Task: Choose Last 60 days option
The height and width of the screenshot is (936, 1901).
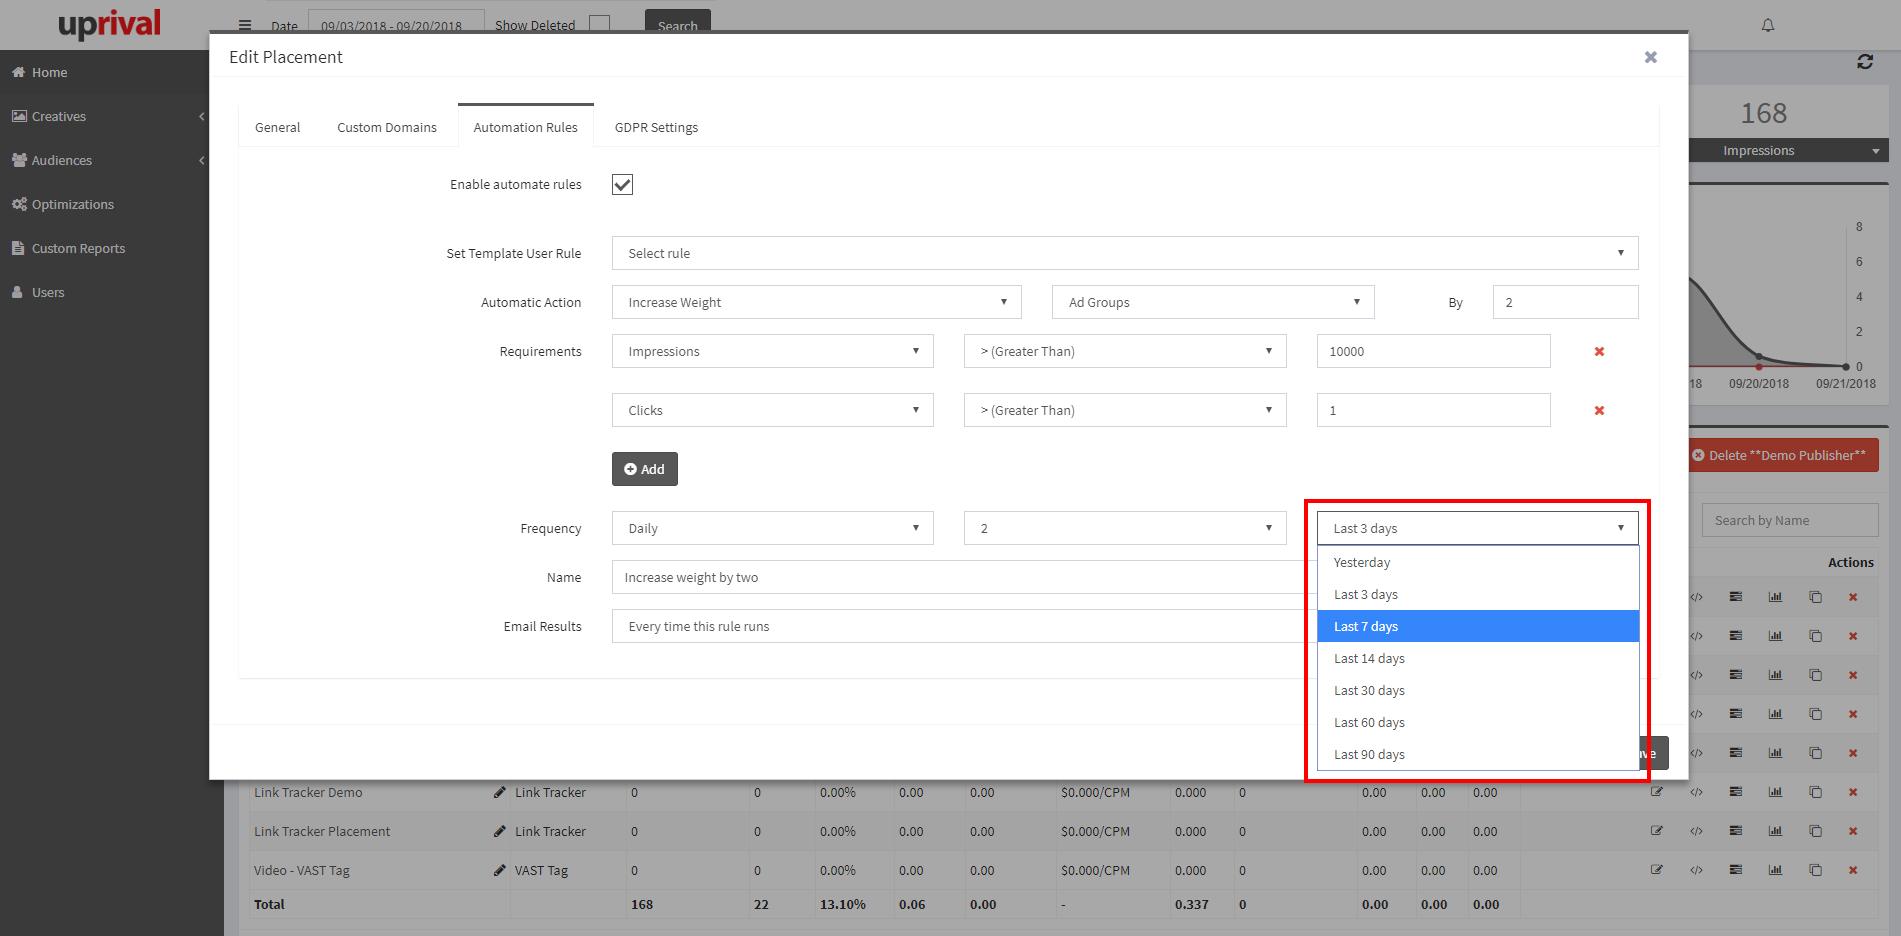Action: tap(1478, 722)
